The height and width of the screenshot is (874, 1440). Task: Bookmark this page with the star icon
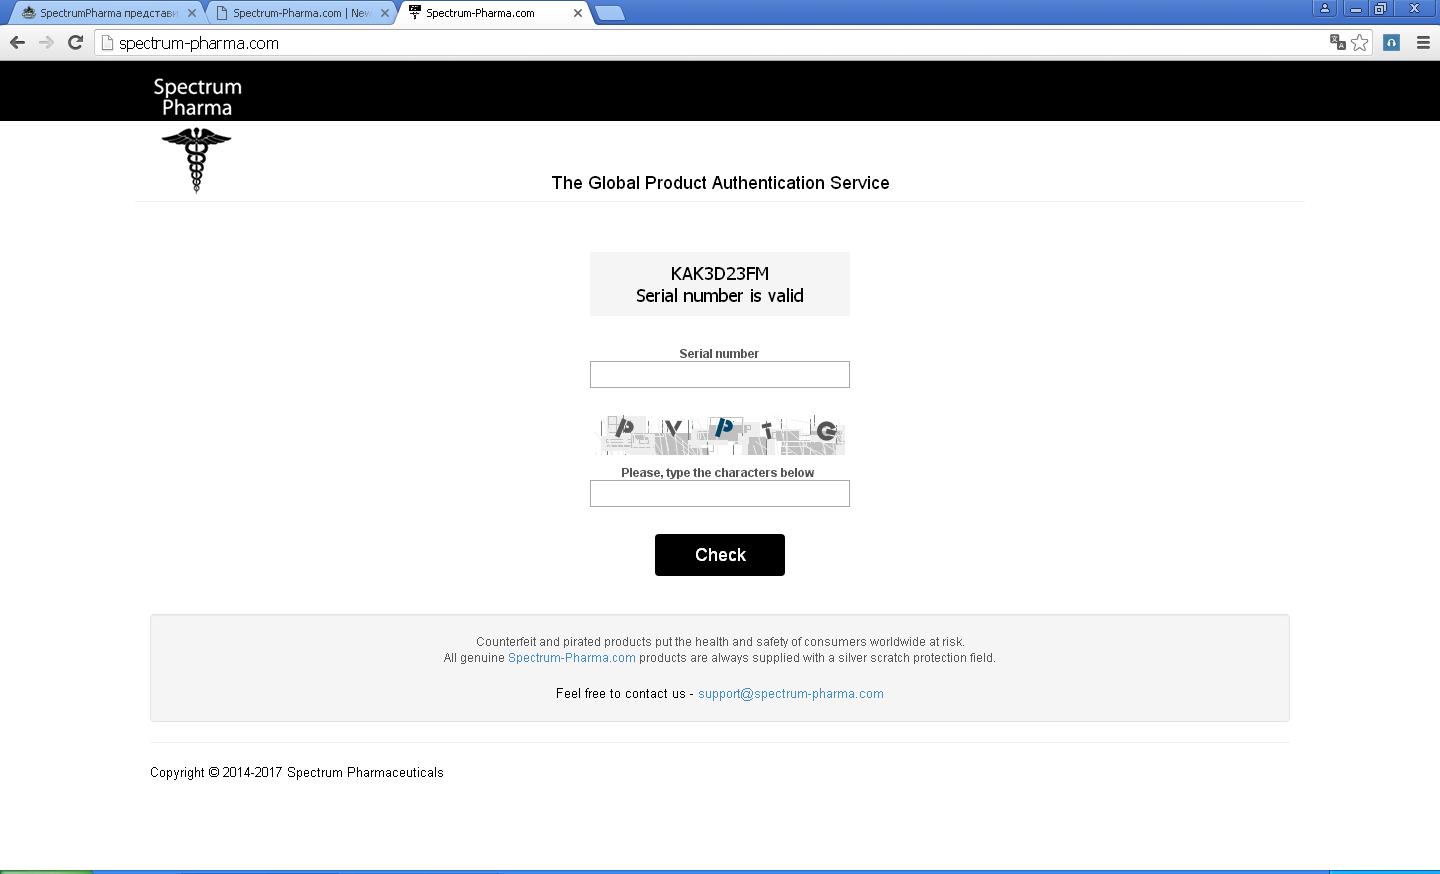coord(1360,42)
